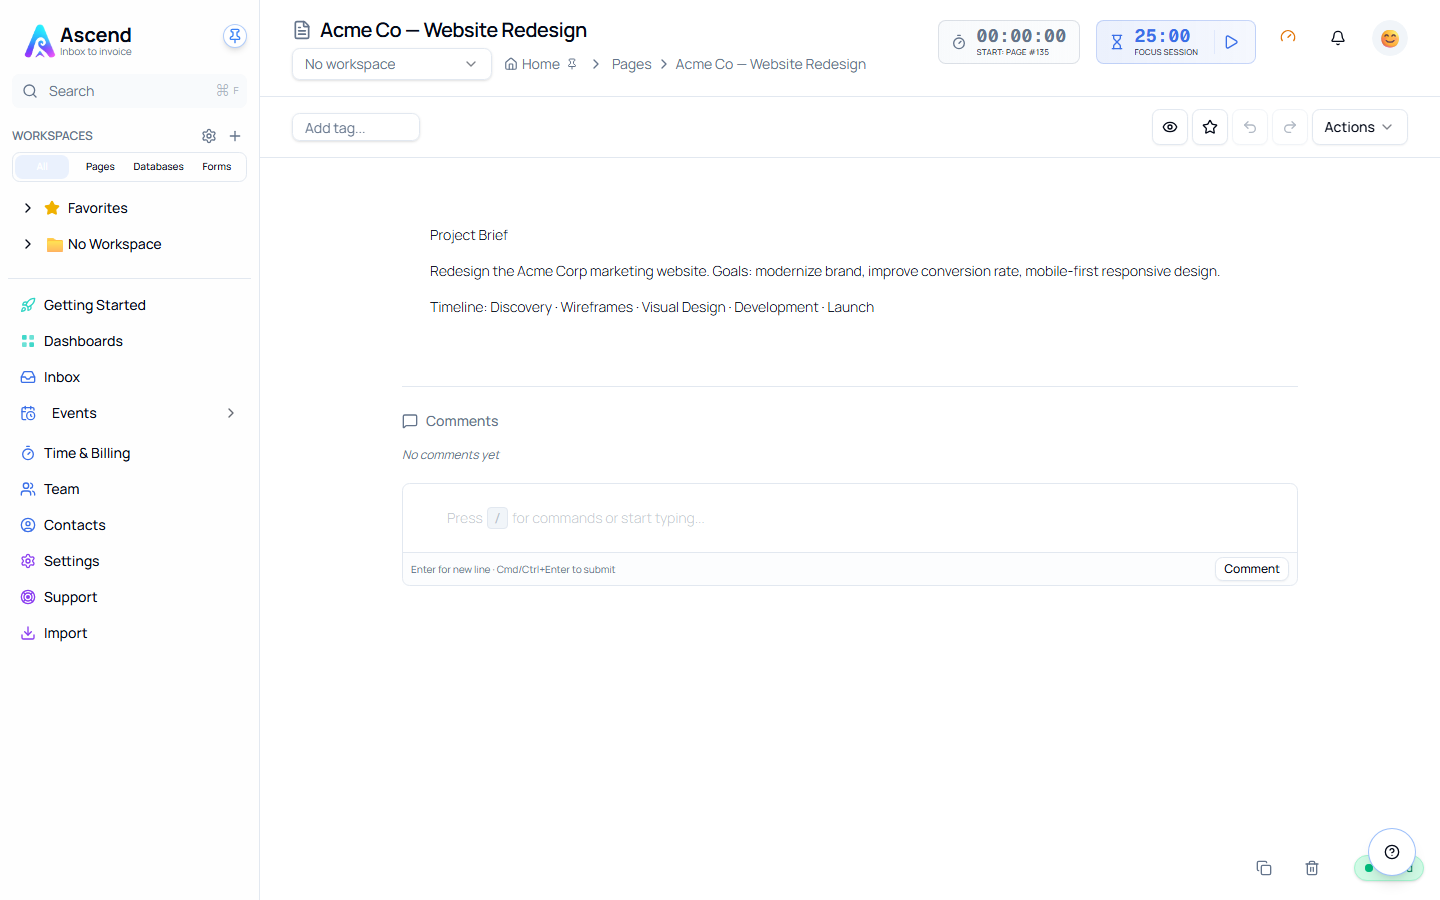Click the Redesign the Acme Corp paragraph

(x=825, y=271)
